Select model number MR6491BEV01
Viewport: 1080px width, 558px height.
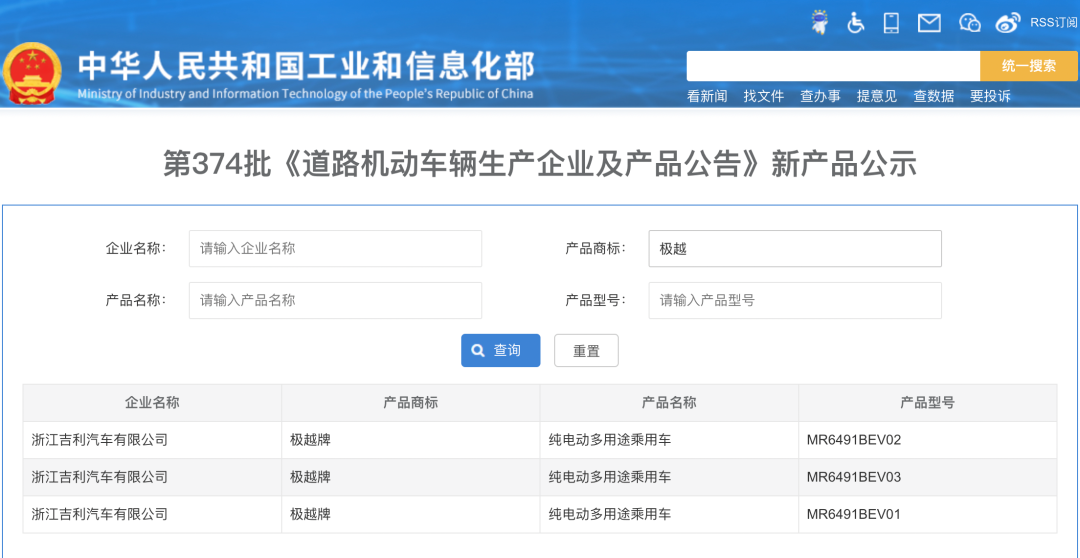853,514
